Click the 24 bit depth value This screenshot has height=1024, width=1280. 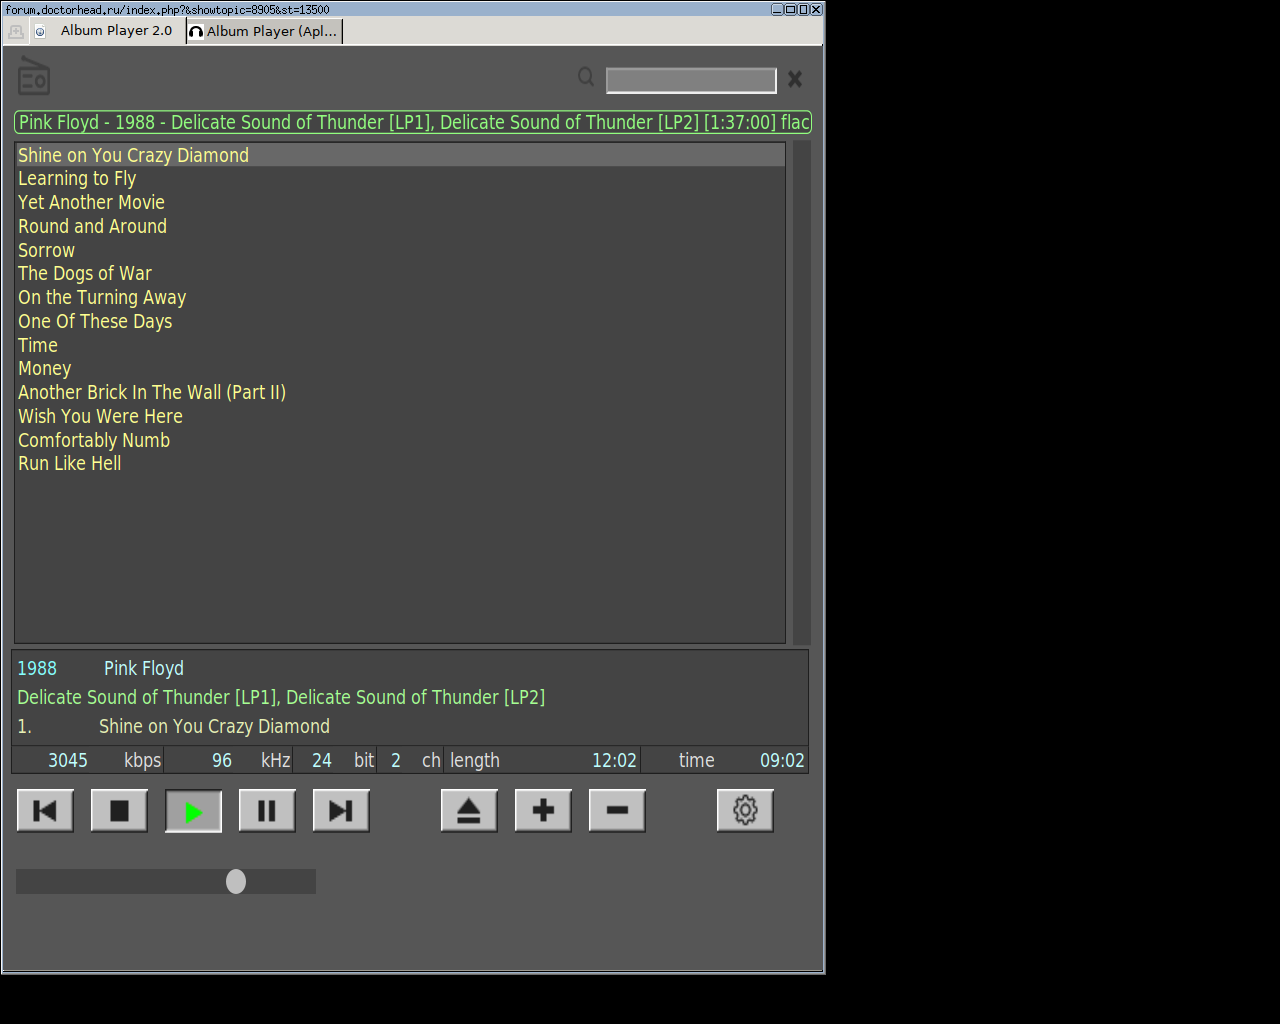322,760
